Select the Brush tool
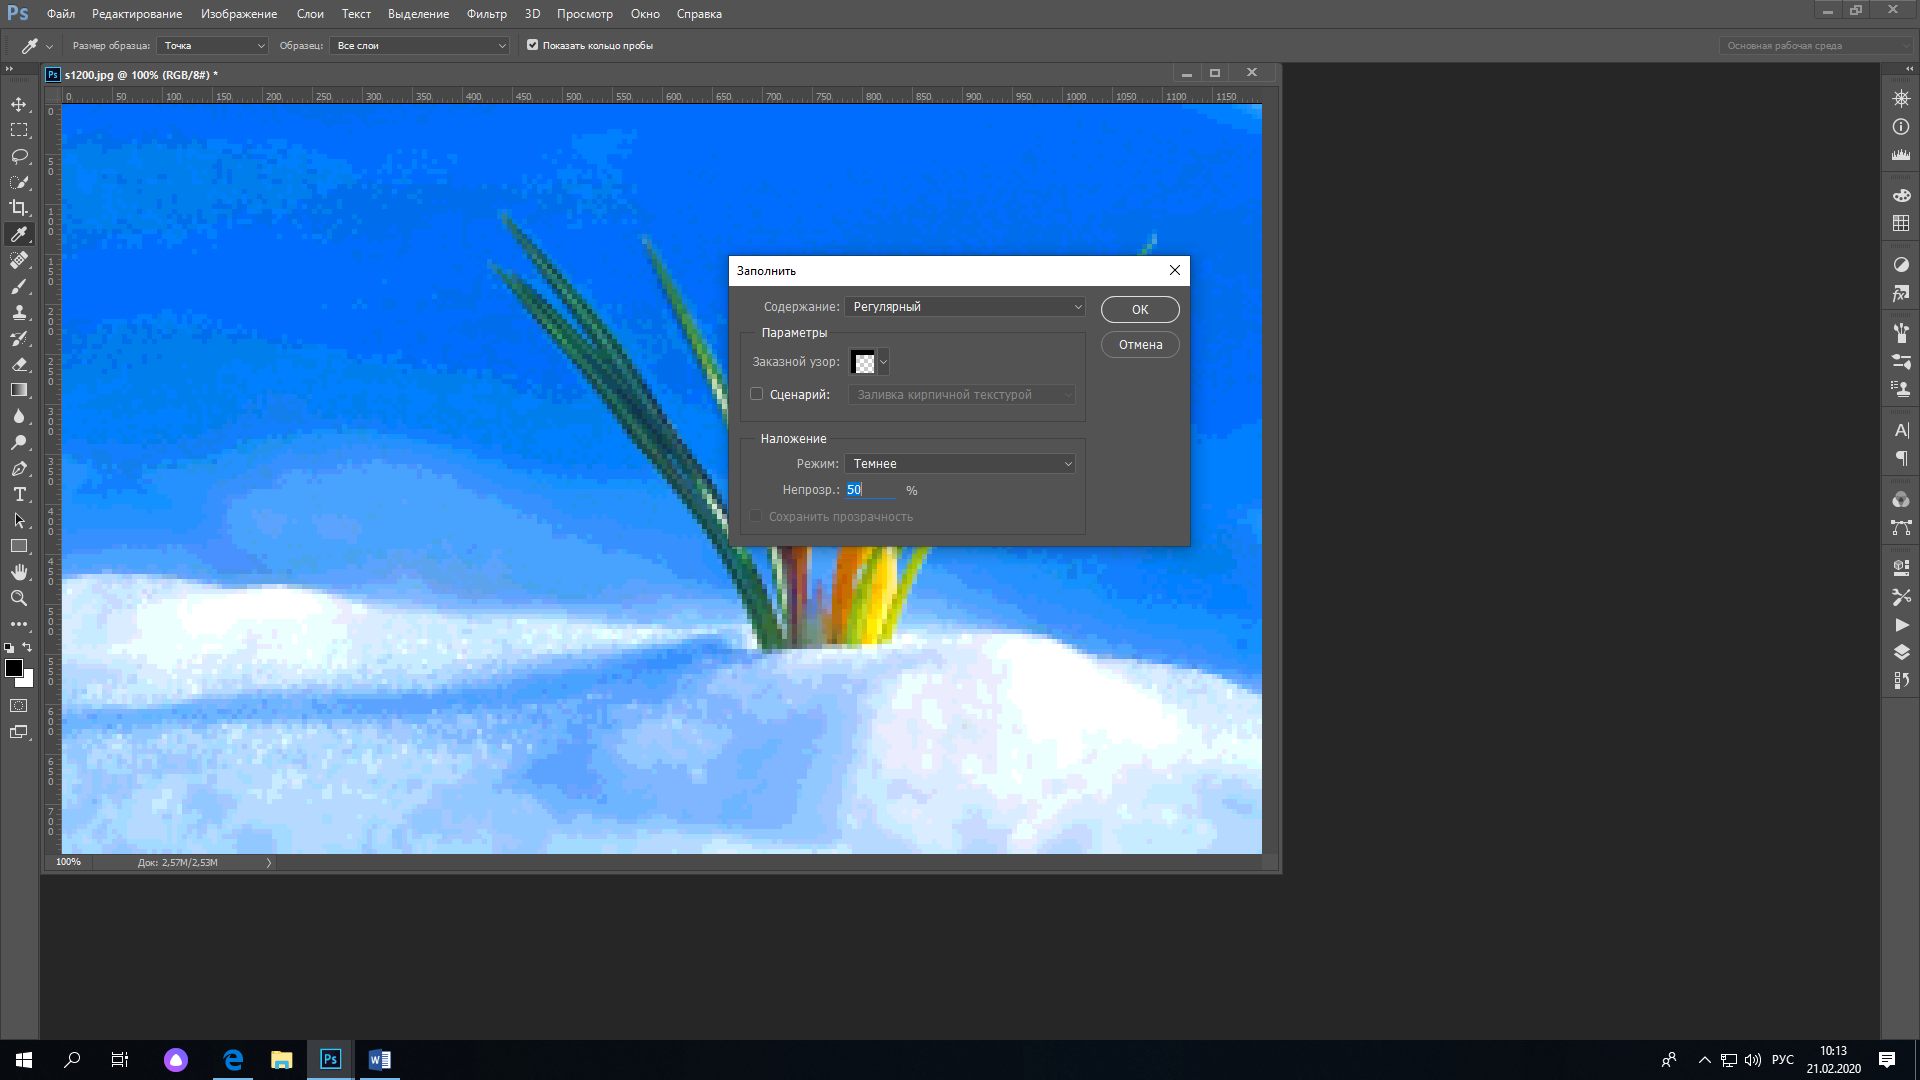 click(x=19, y=286)
